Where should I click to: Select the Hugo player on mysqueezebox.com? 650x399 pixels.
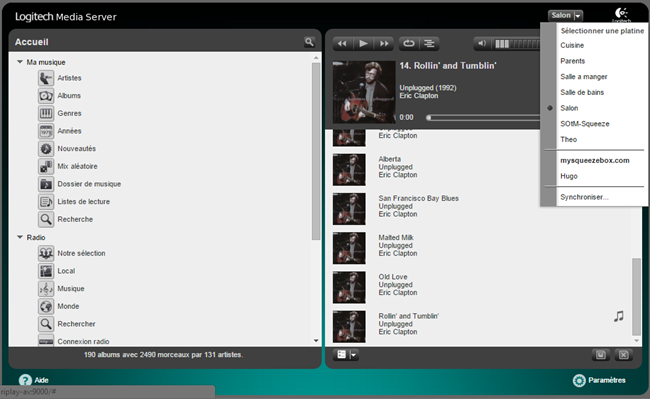pos(569,176)
